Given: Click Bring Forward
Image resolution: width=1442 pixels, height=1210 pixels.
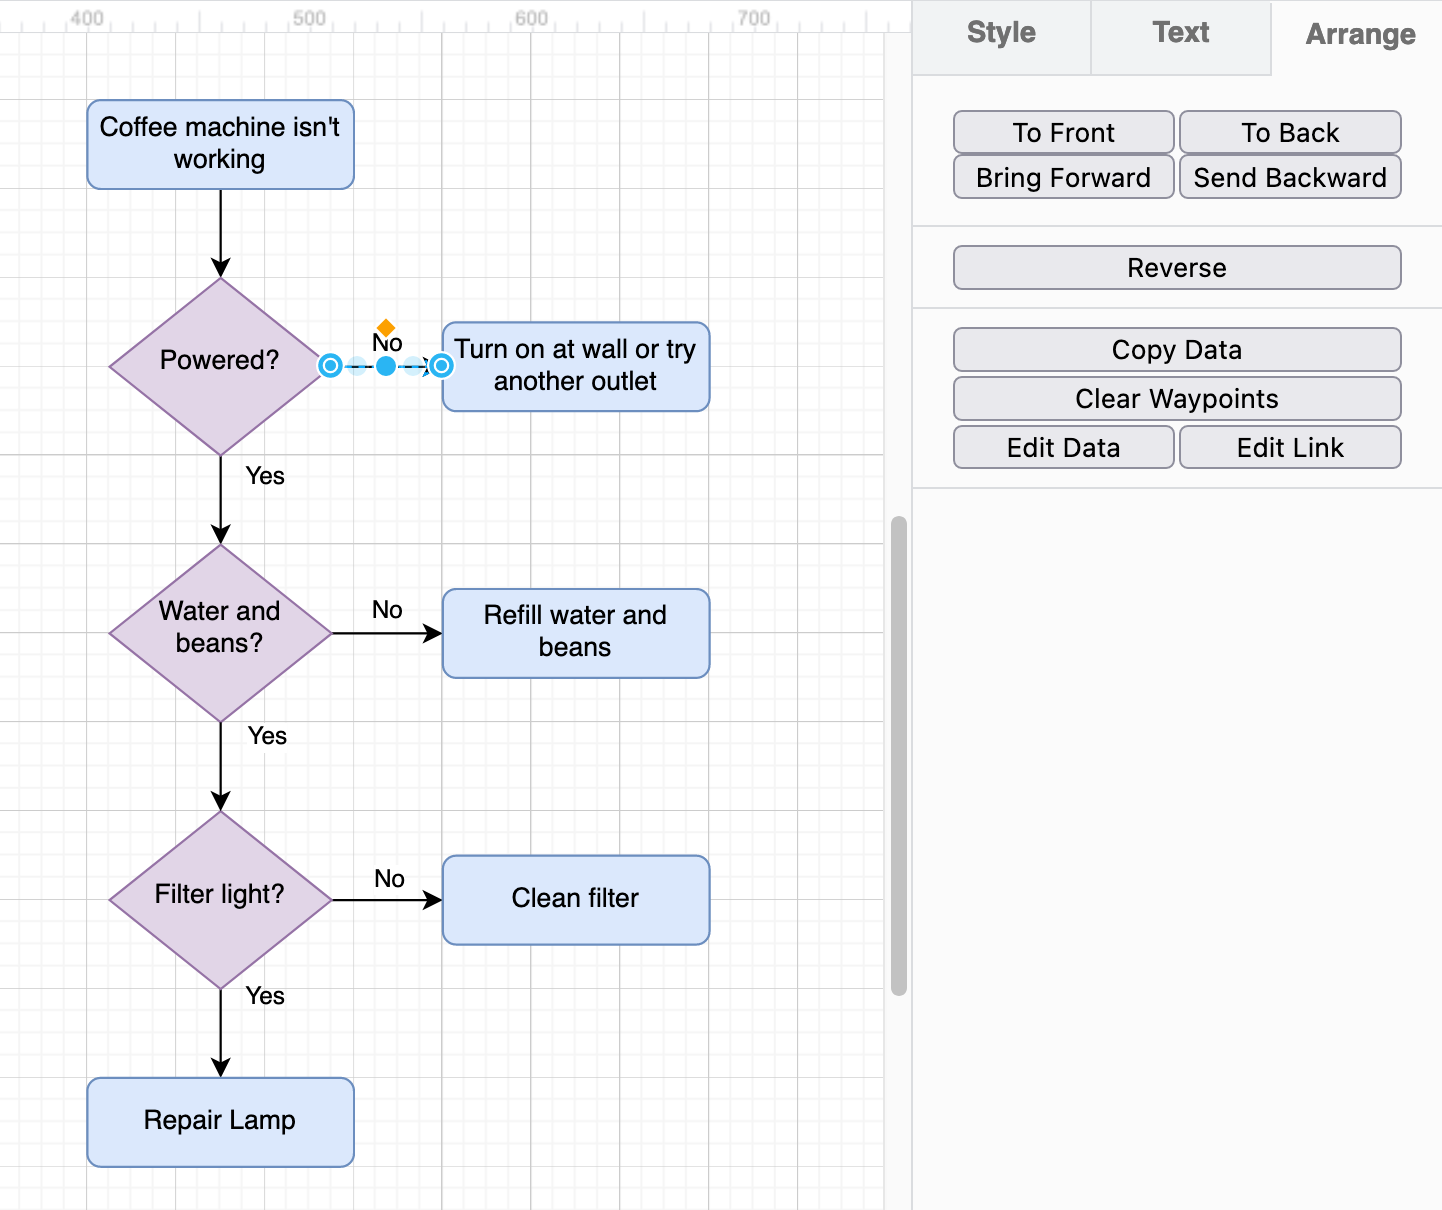Looking at the screenshot, I should [x=1063, y=177].
